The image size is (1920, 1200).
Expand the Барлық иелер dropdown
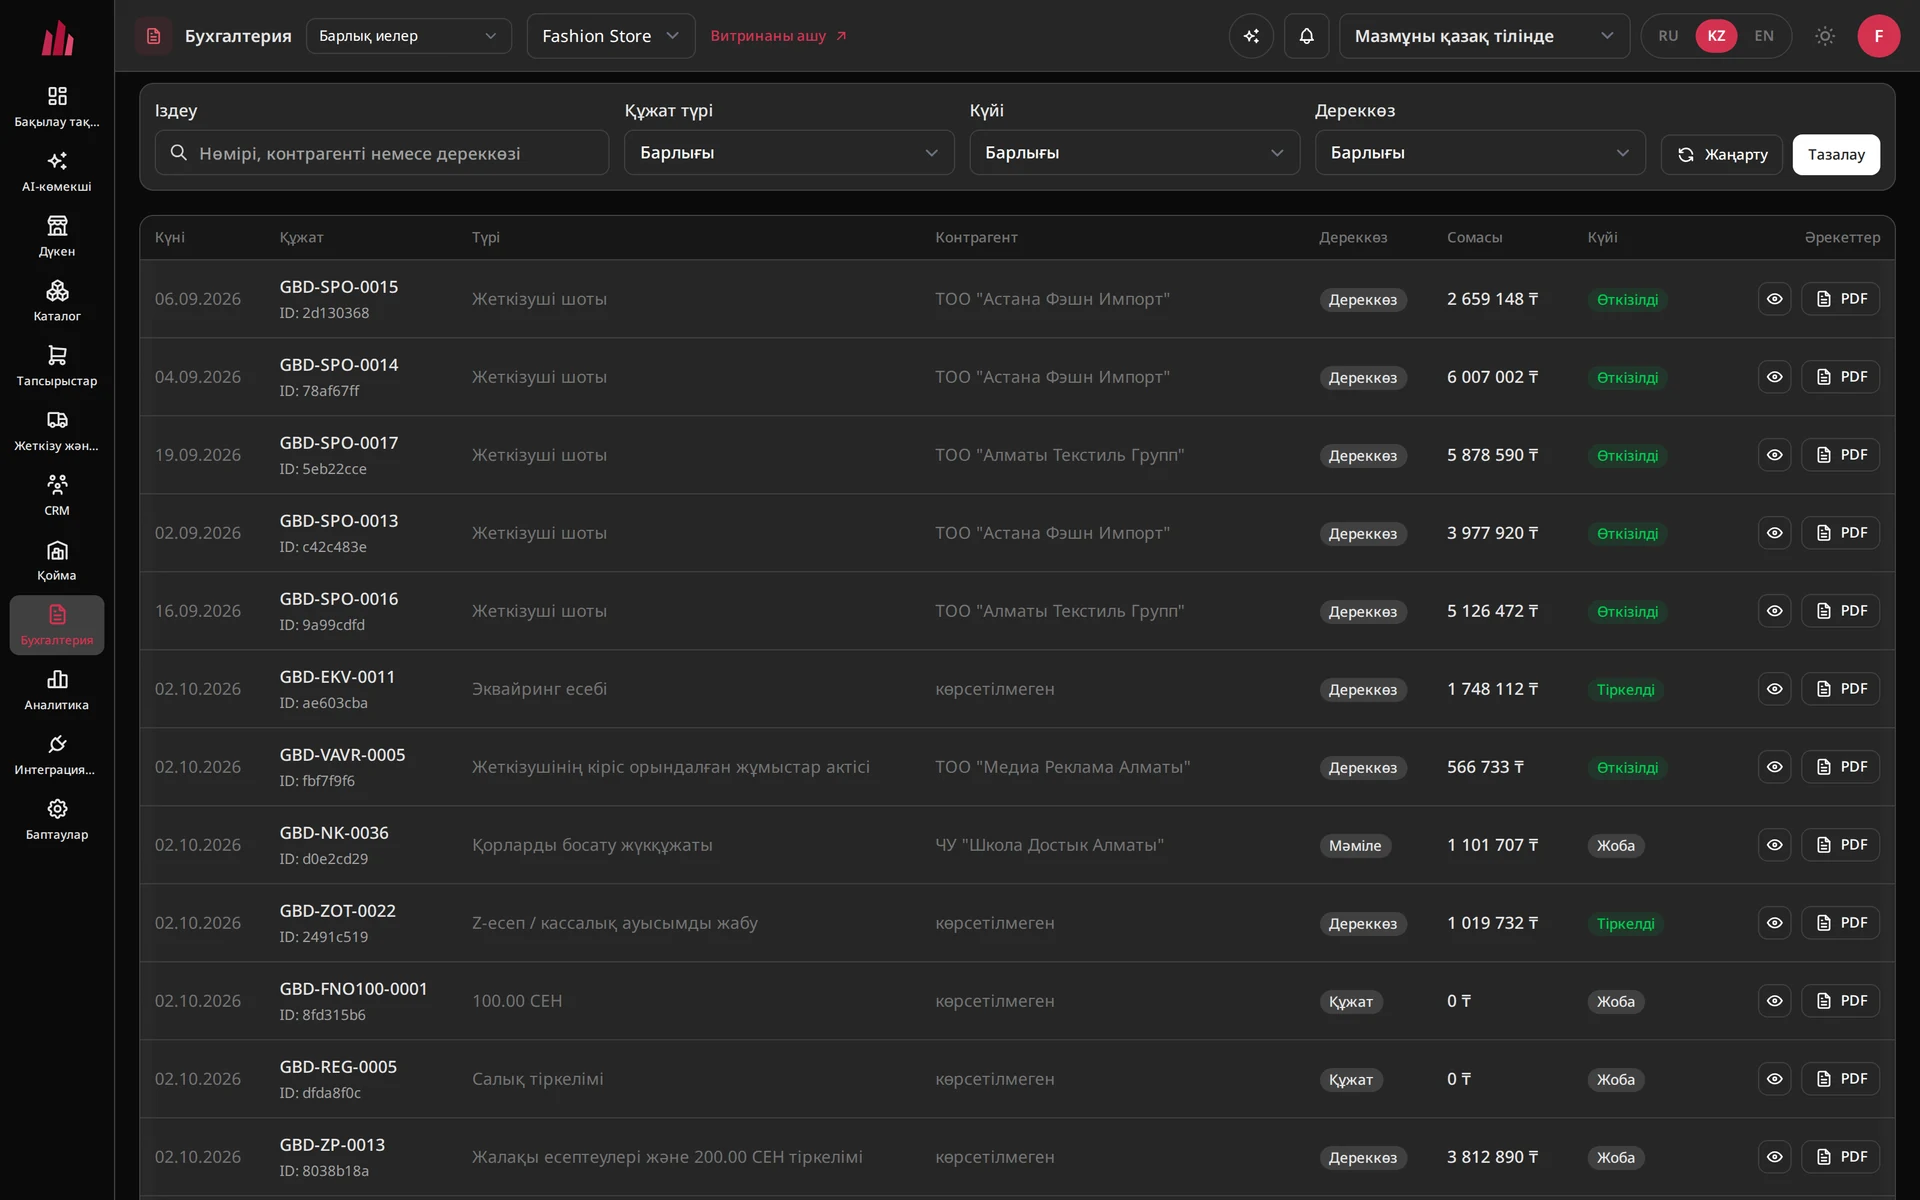[408, 36]
